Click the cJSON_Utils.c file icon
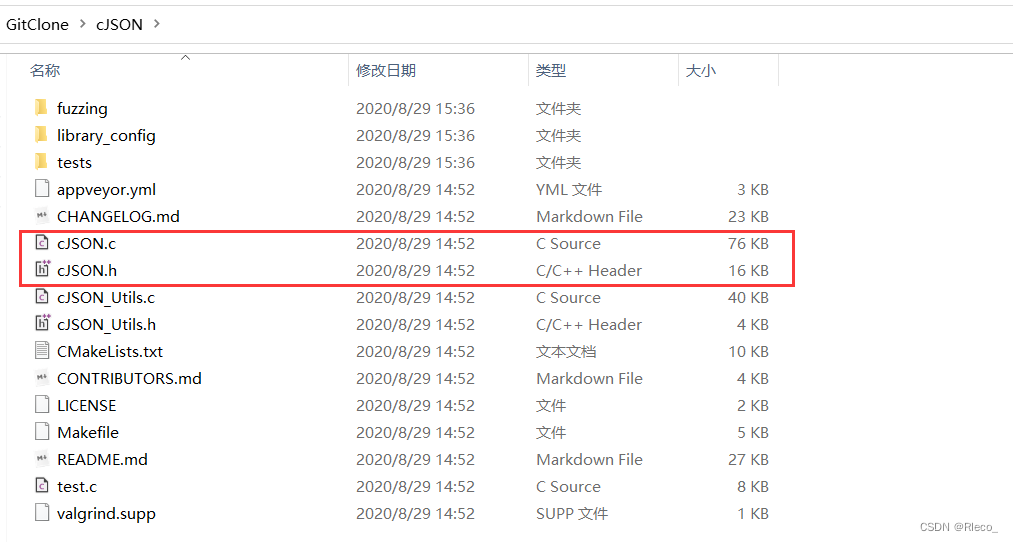This screenshot has height=542, width=1013. click(42, 297)
